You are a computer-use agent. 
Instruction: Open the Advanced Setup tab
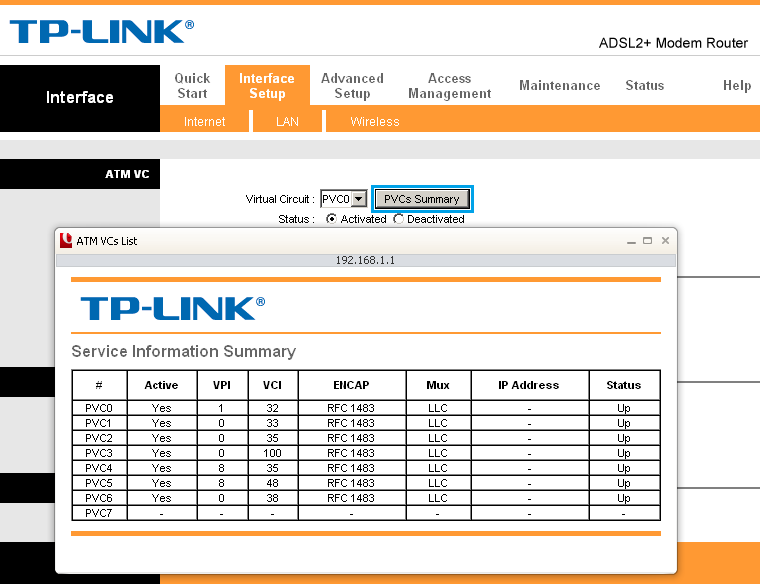[352, 86]
